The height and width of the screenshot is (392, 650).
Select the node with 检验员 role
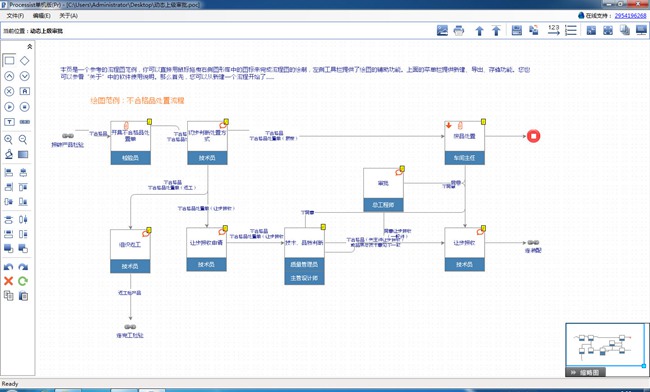pyautogui.click(x=131, y=143)
